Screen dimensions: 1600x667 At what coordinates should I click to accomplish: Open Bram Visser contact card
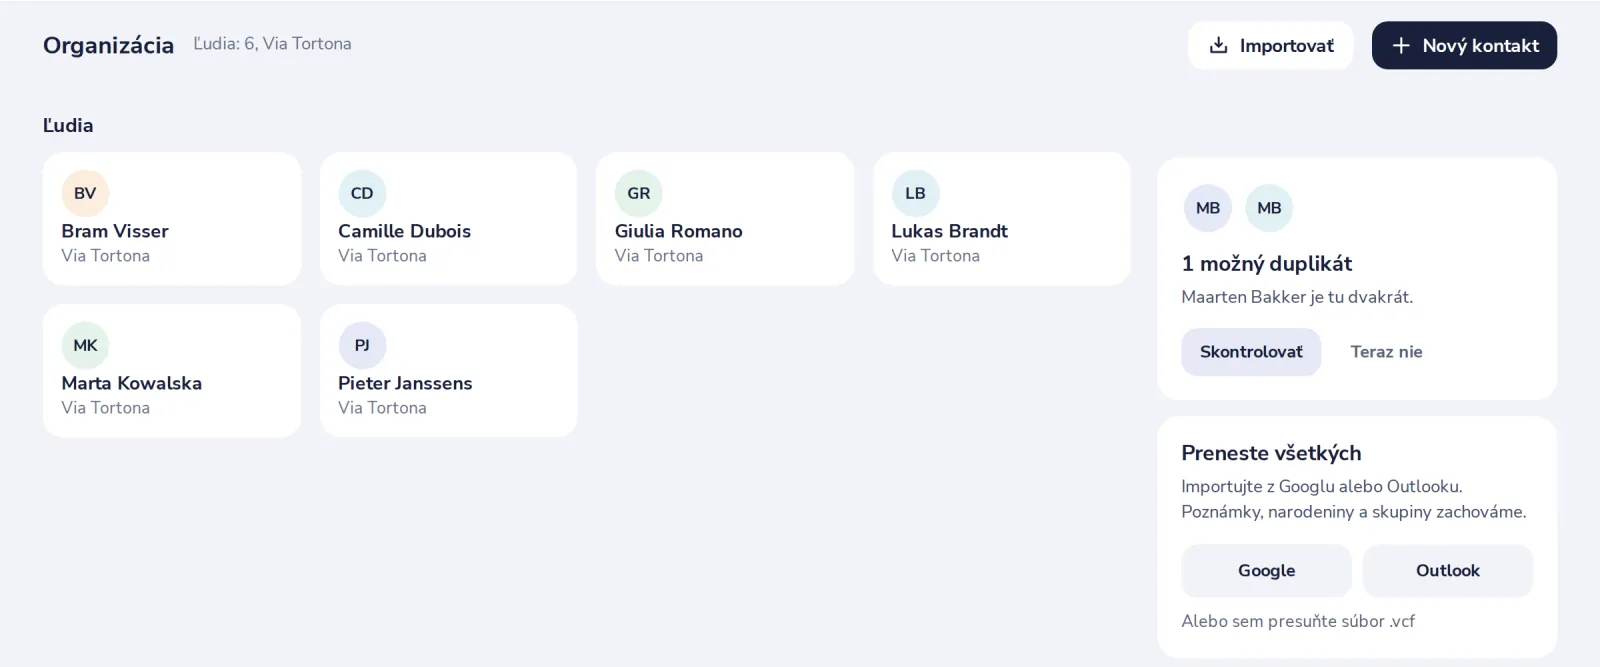pos(172,219)
